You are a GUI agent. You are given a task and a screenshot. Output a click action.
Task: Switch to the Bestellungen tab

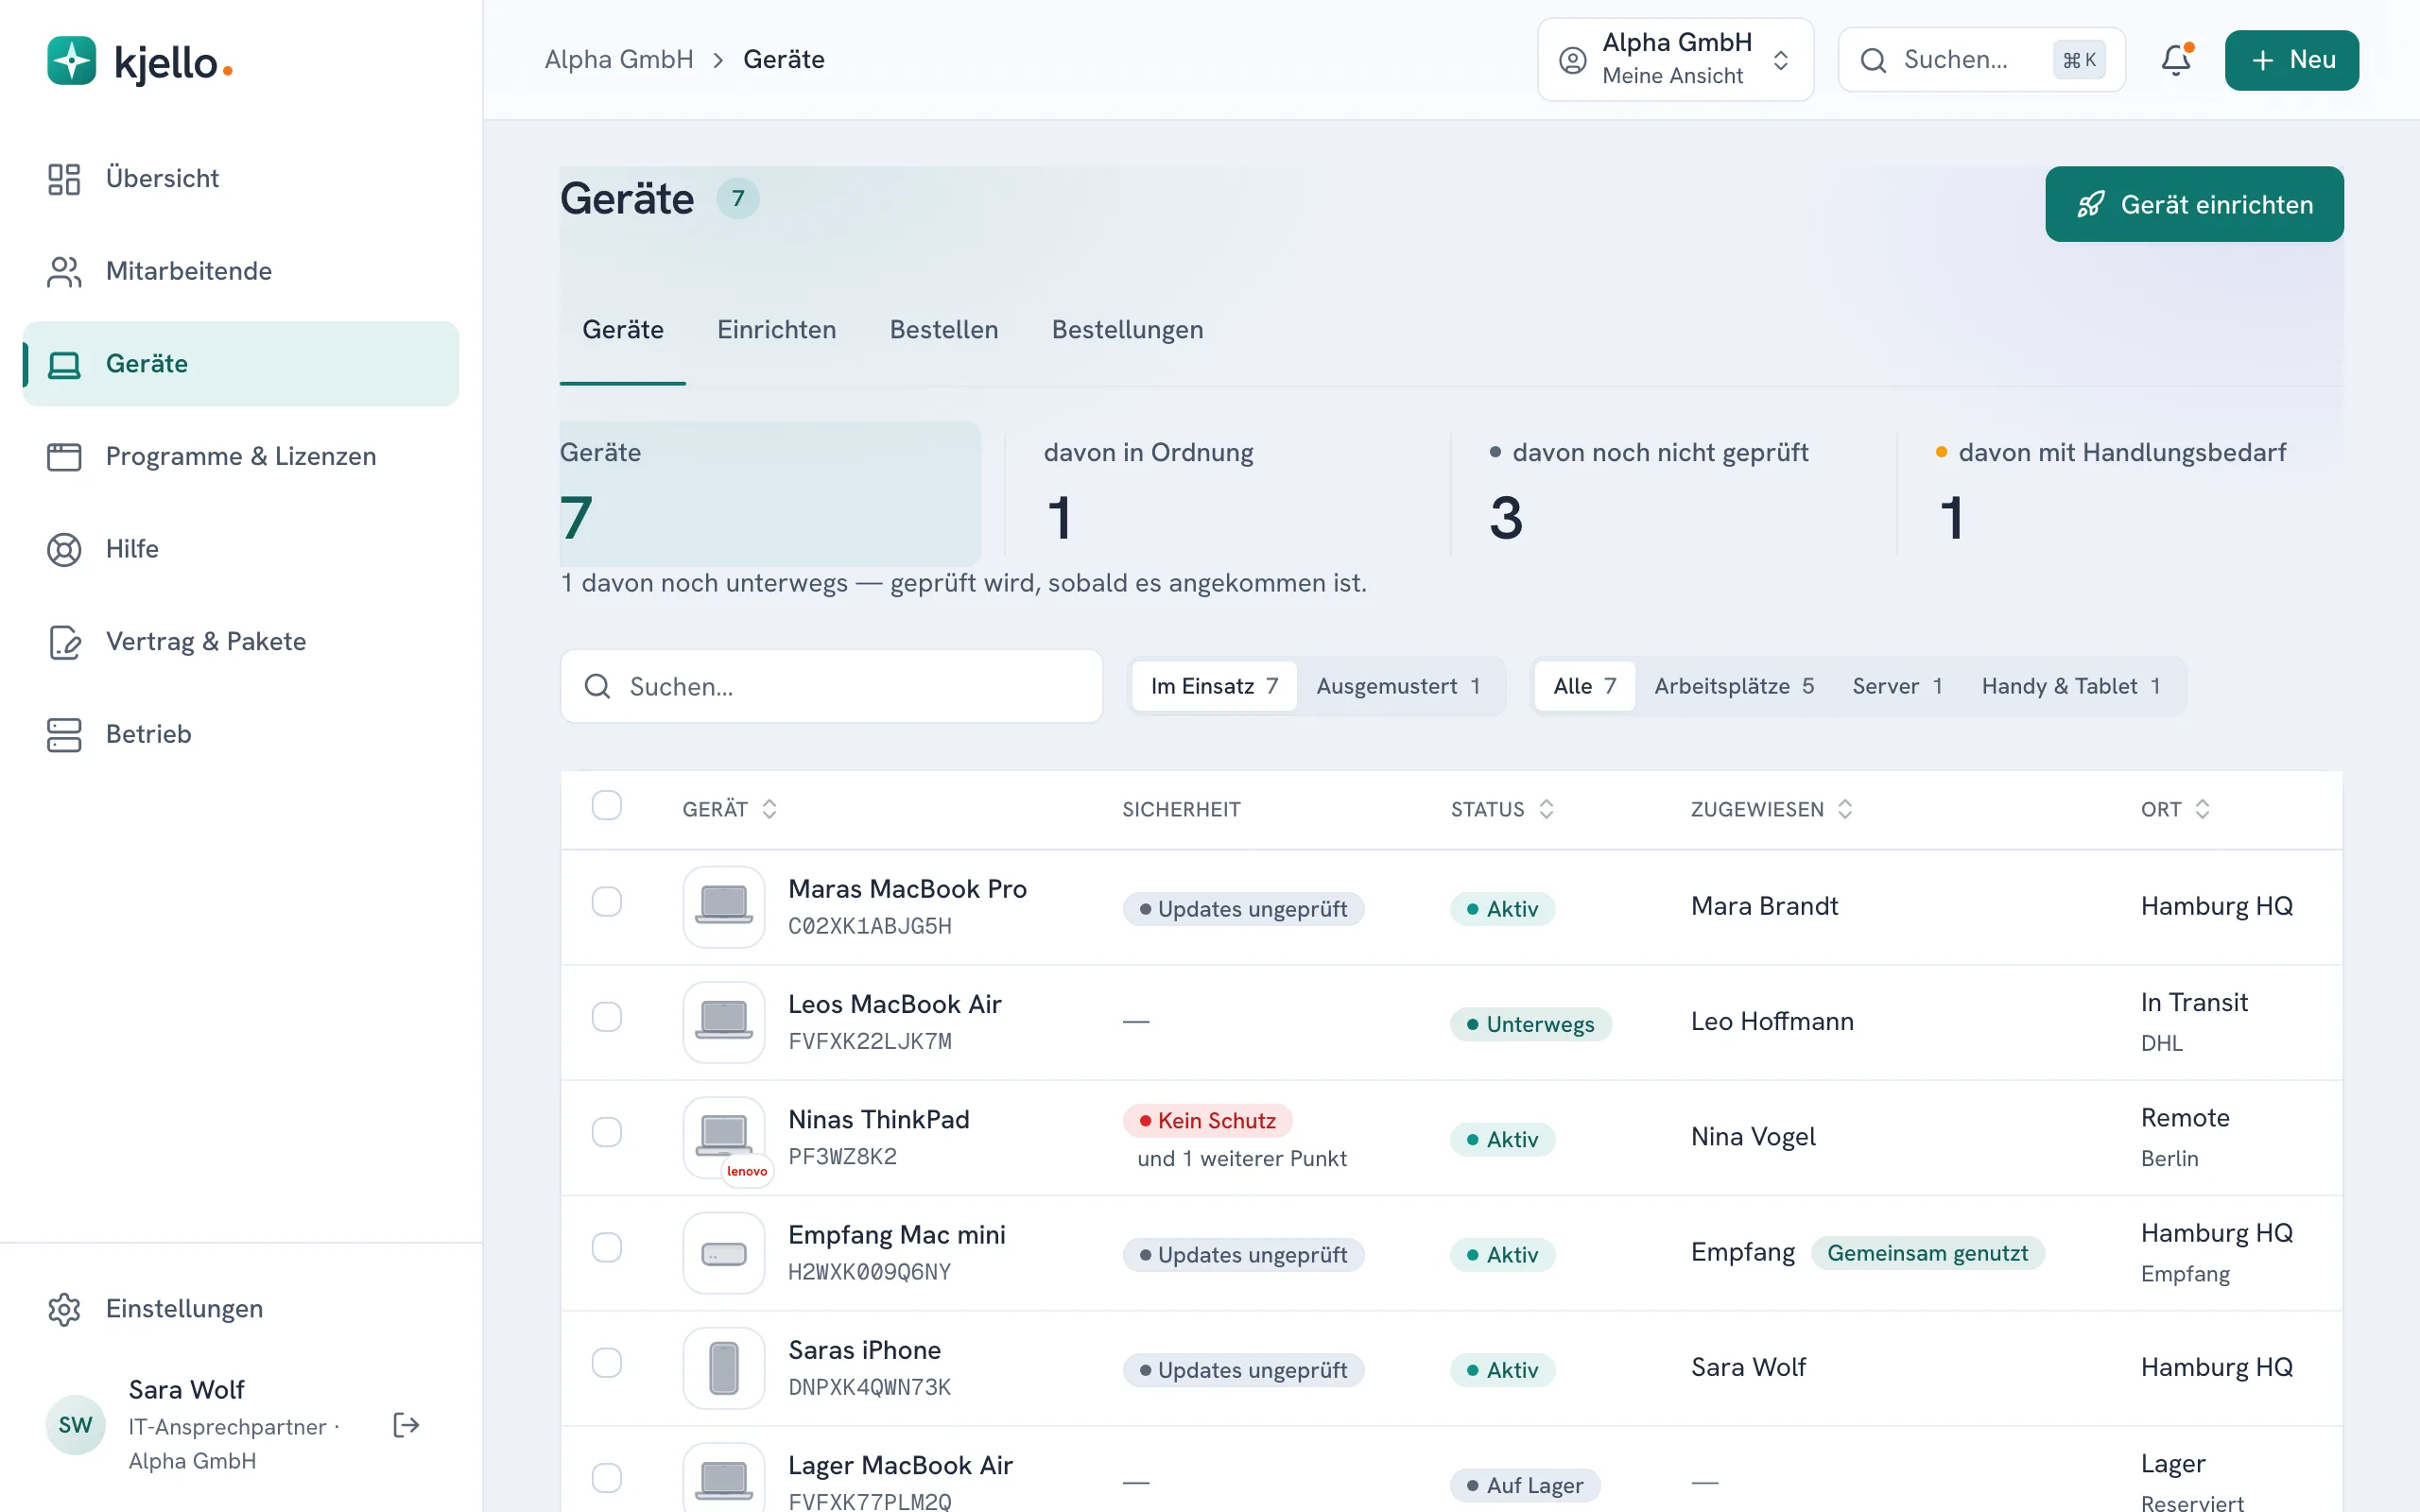point(1127,330)
